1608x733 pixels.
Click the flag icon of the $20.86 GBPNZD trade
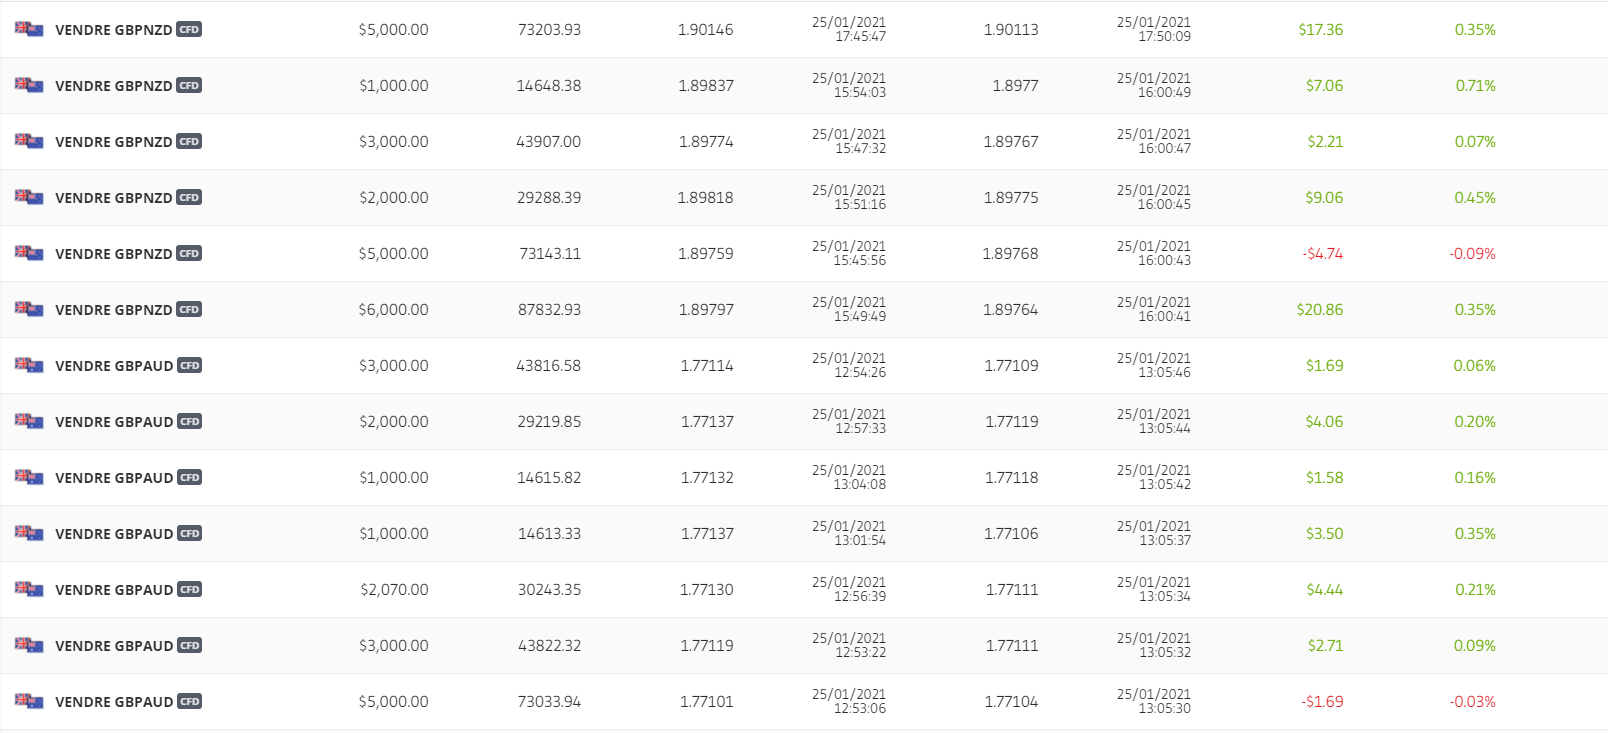pos(29,309)
